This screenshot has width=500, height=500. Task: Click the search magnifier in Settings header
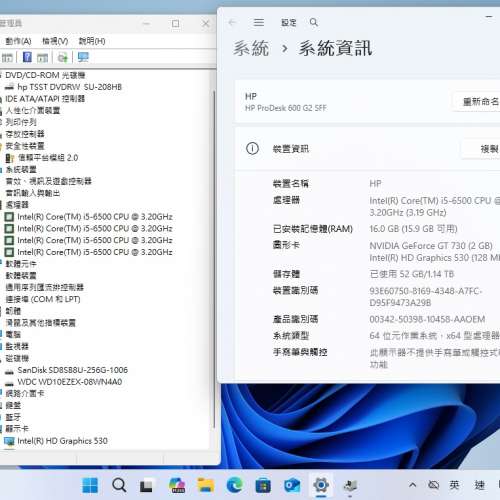(x=313, y=22)
